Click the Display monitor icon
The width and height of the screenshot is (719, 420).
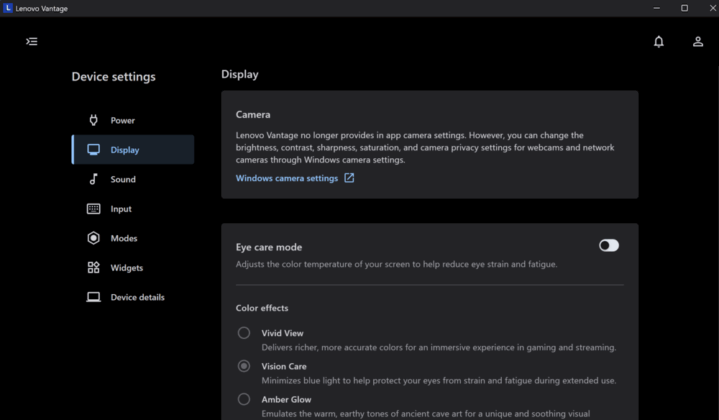pyautogui.click(x=94, y=149)
